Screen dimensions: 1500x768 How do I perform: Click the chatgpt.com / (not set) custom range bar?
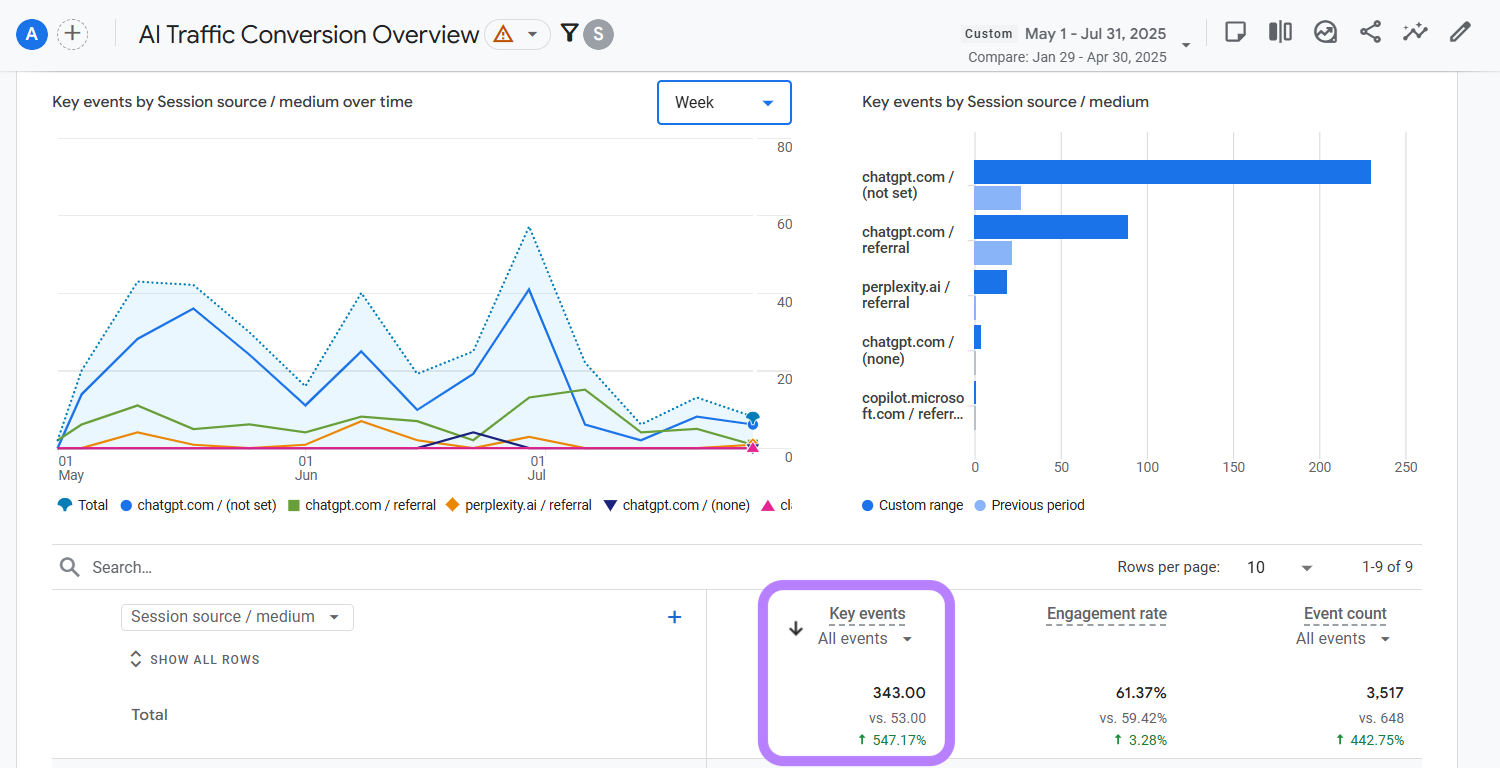click(x=1171, y=172)
